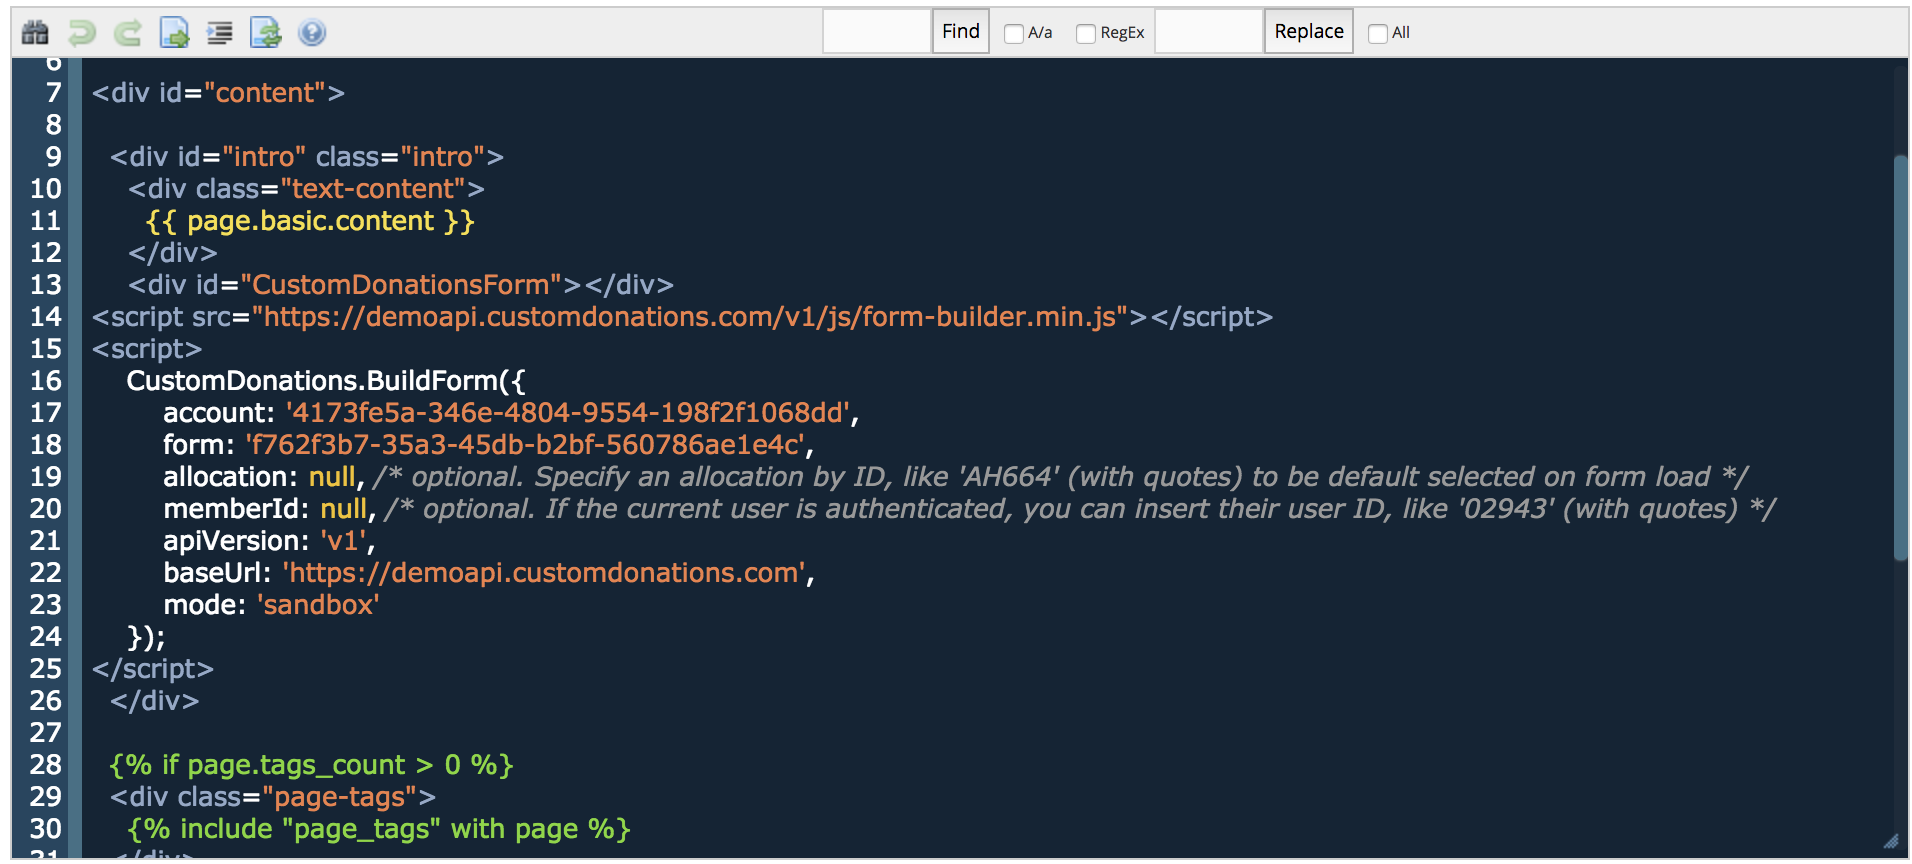Focus the find text input field

(x=876, y=31)
